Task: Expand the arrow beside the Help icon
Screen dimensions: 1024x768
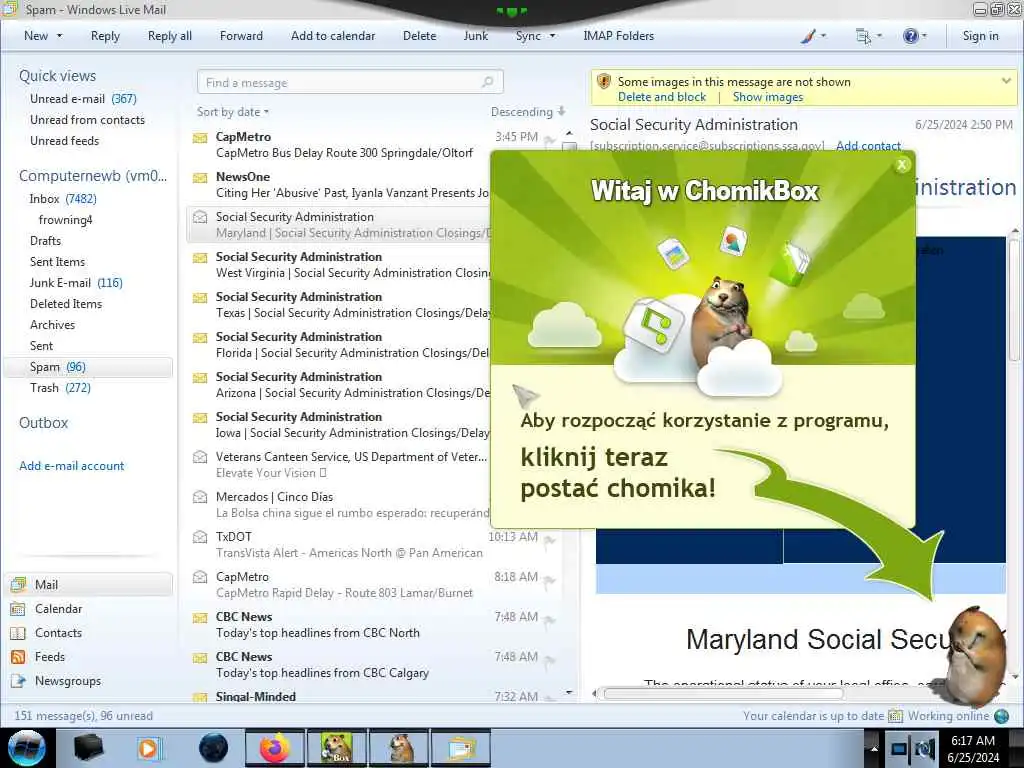Action: pyautogui.click(x=925, y=37)
